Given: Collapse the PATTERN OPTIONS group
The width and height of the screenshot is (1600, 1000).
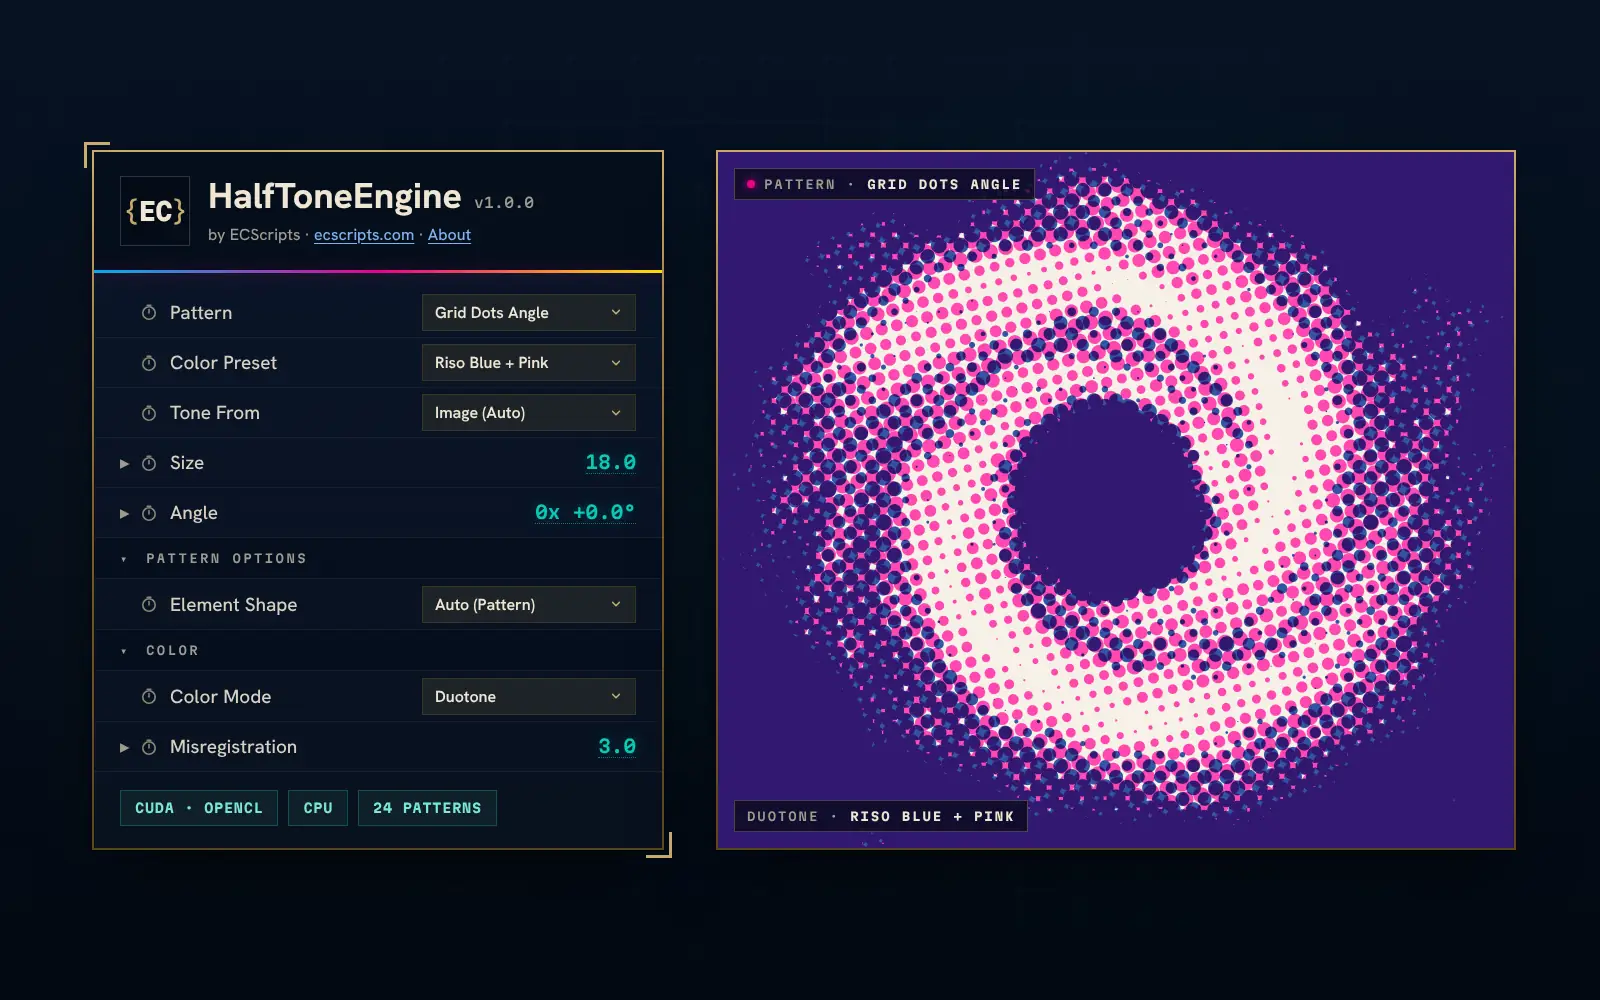Looking at the screenshot, I should [x=124, y=559].
